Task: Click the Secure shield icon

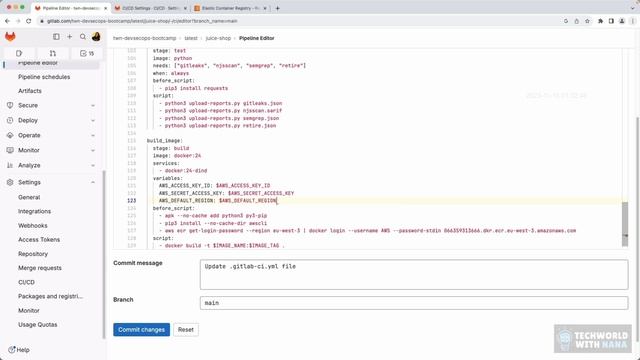Action: pyautogui.click(x=10, y=105)
